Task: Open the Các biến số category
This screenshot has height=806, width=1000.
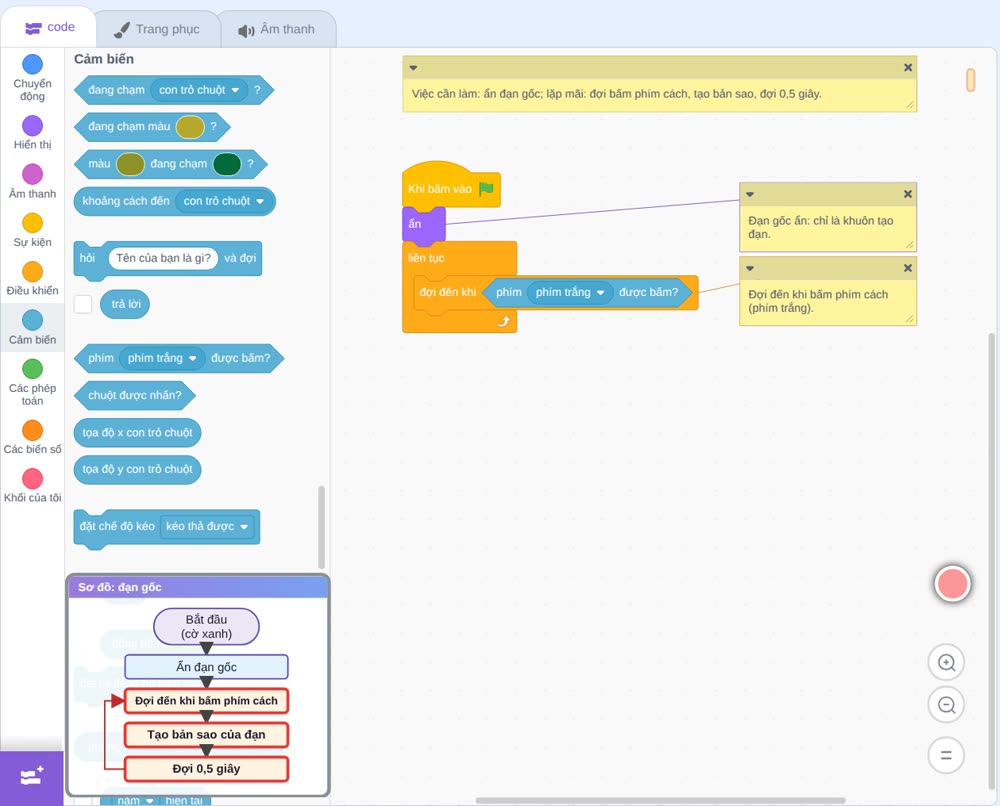Action: tap(33, 437)
